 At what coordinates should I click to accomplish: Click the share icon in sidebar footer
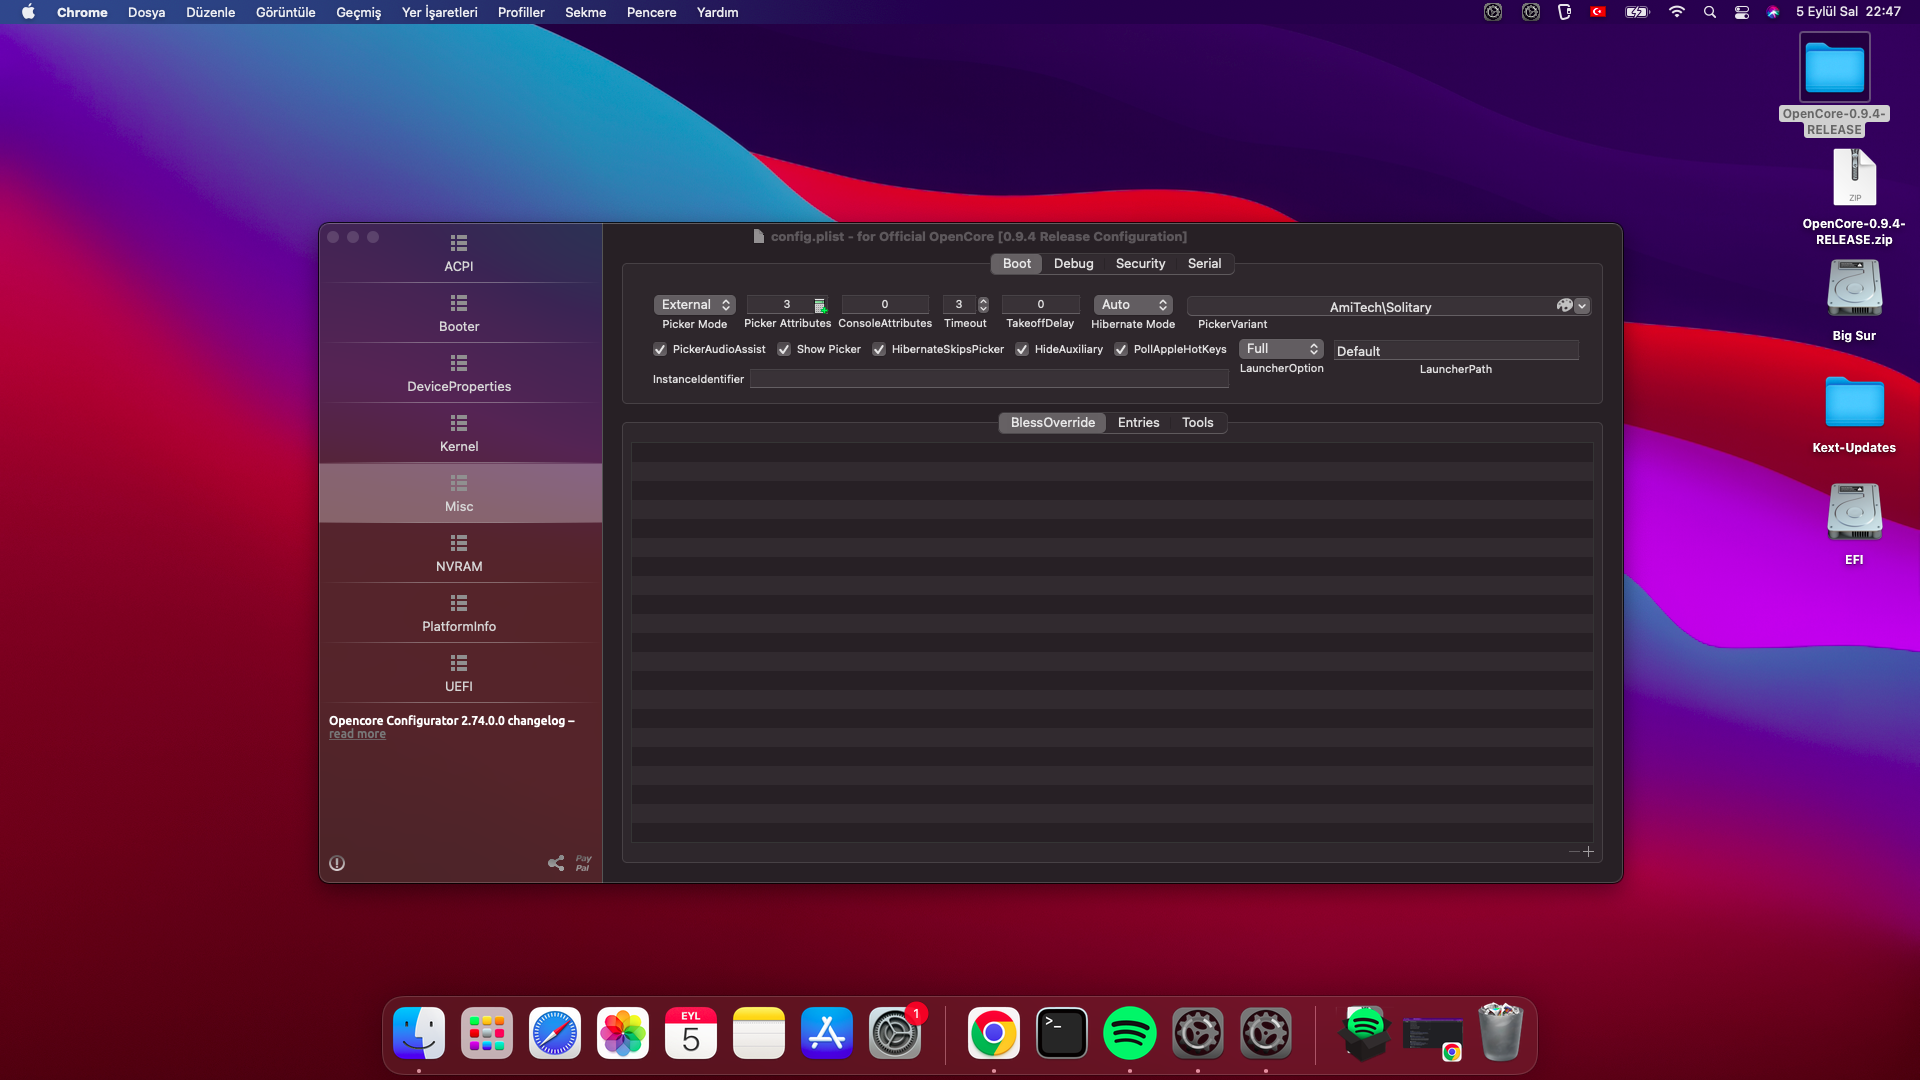tap(556, 863)
